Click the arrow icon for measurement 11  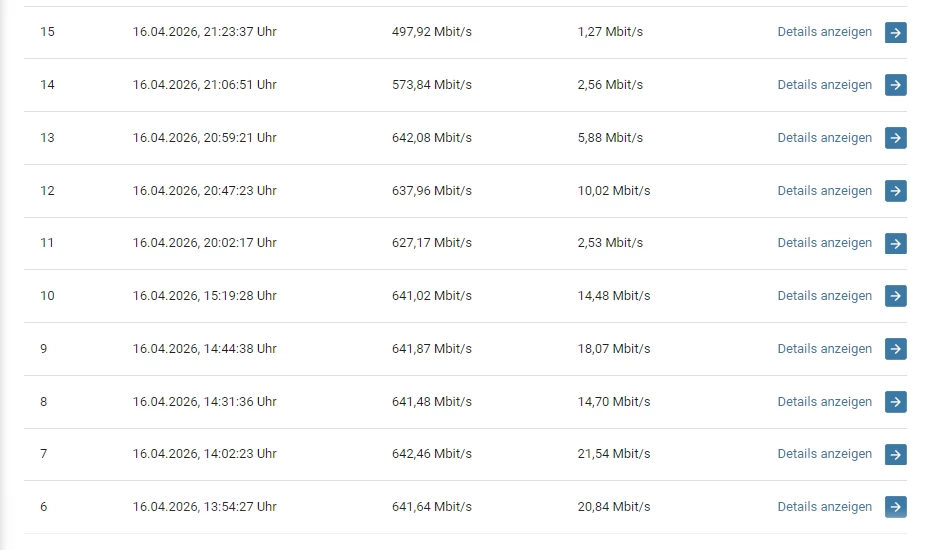pos(895,243)
